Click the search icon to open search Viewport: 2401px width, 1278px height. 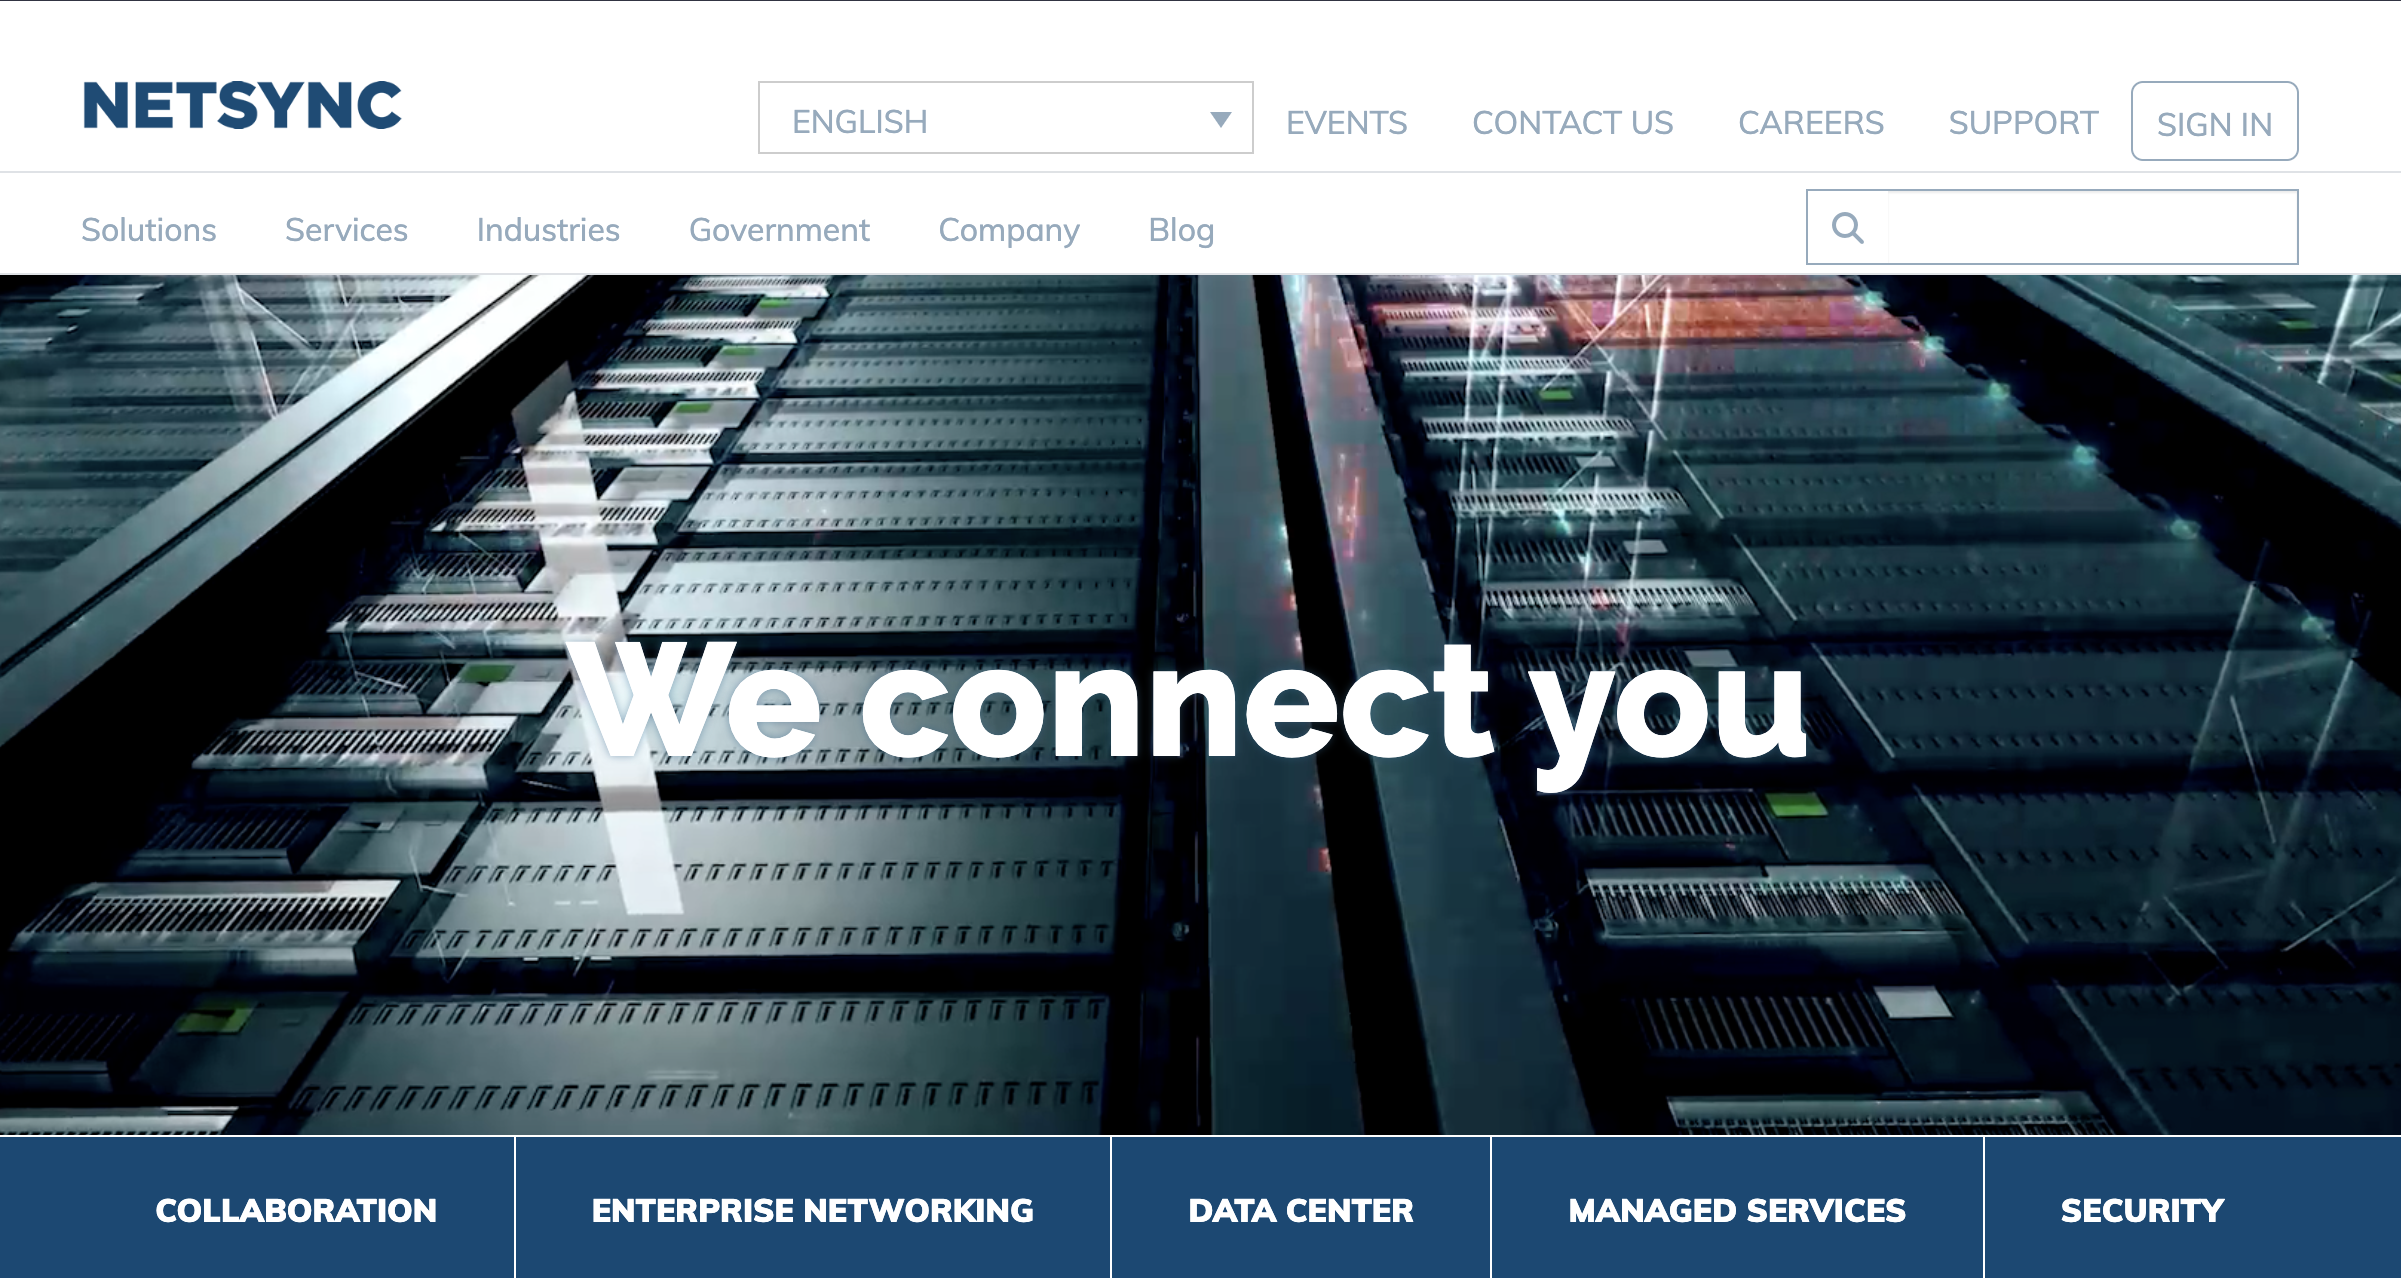[1847, 227]
